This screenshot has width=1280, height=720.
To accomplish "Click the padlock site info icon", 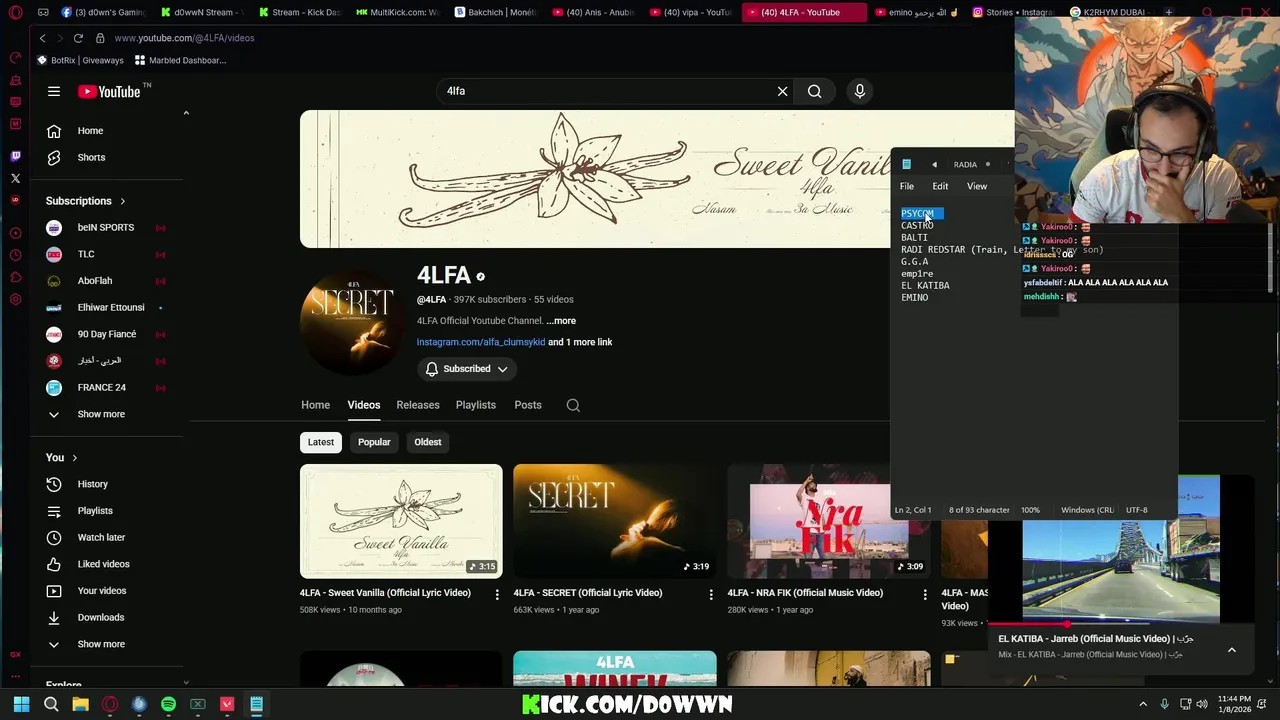I will click(100, 38).
